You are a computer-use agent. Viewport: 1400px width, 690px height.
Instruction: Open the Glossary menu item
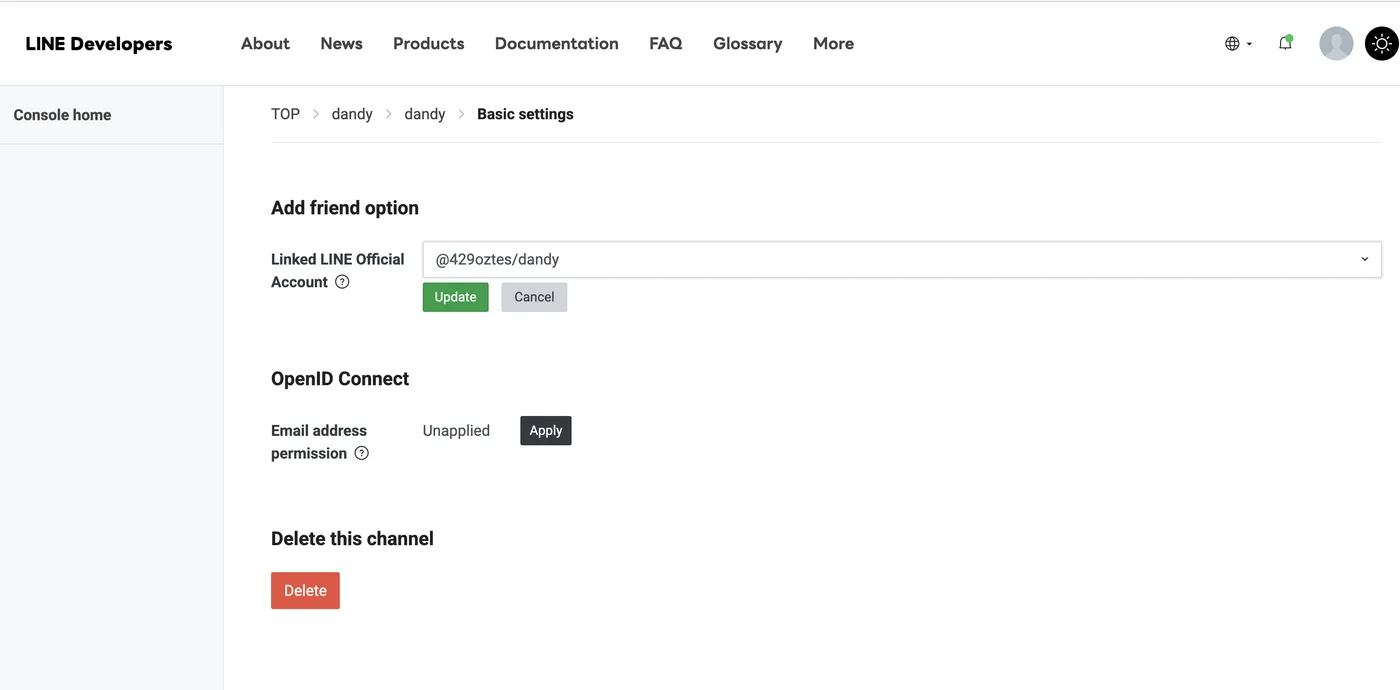point(748,44)
